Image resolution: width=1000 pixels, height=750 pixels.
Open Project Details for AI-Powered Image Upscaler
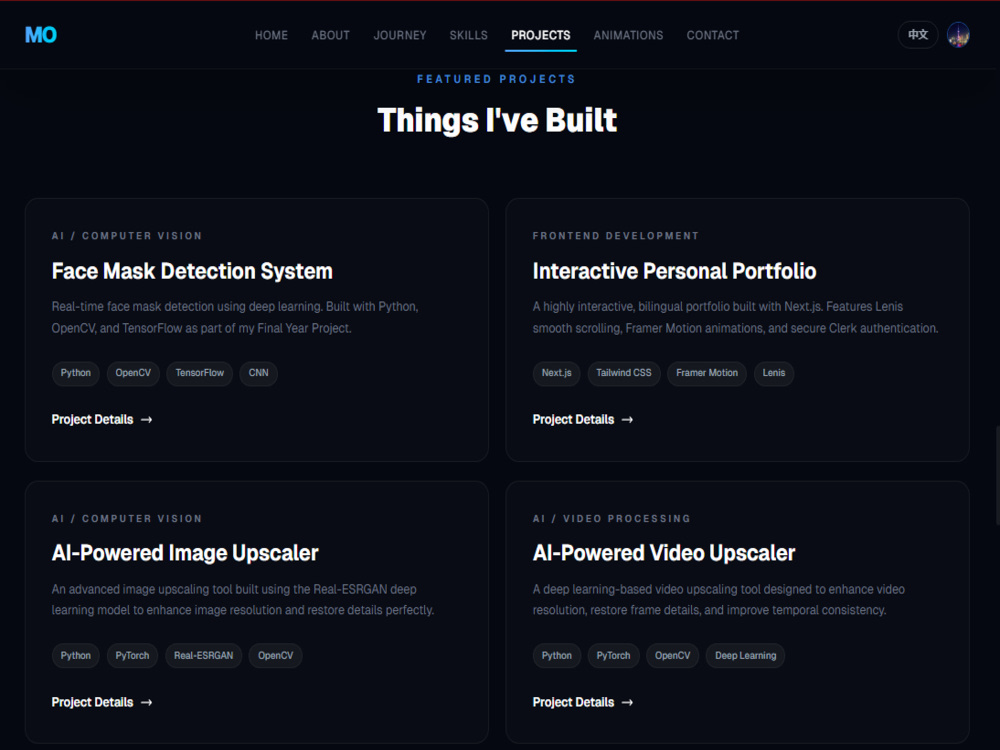(x=102, y=702)
